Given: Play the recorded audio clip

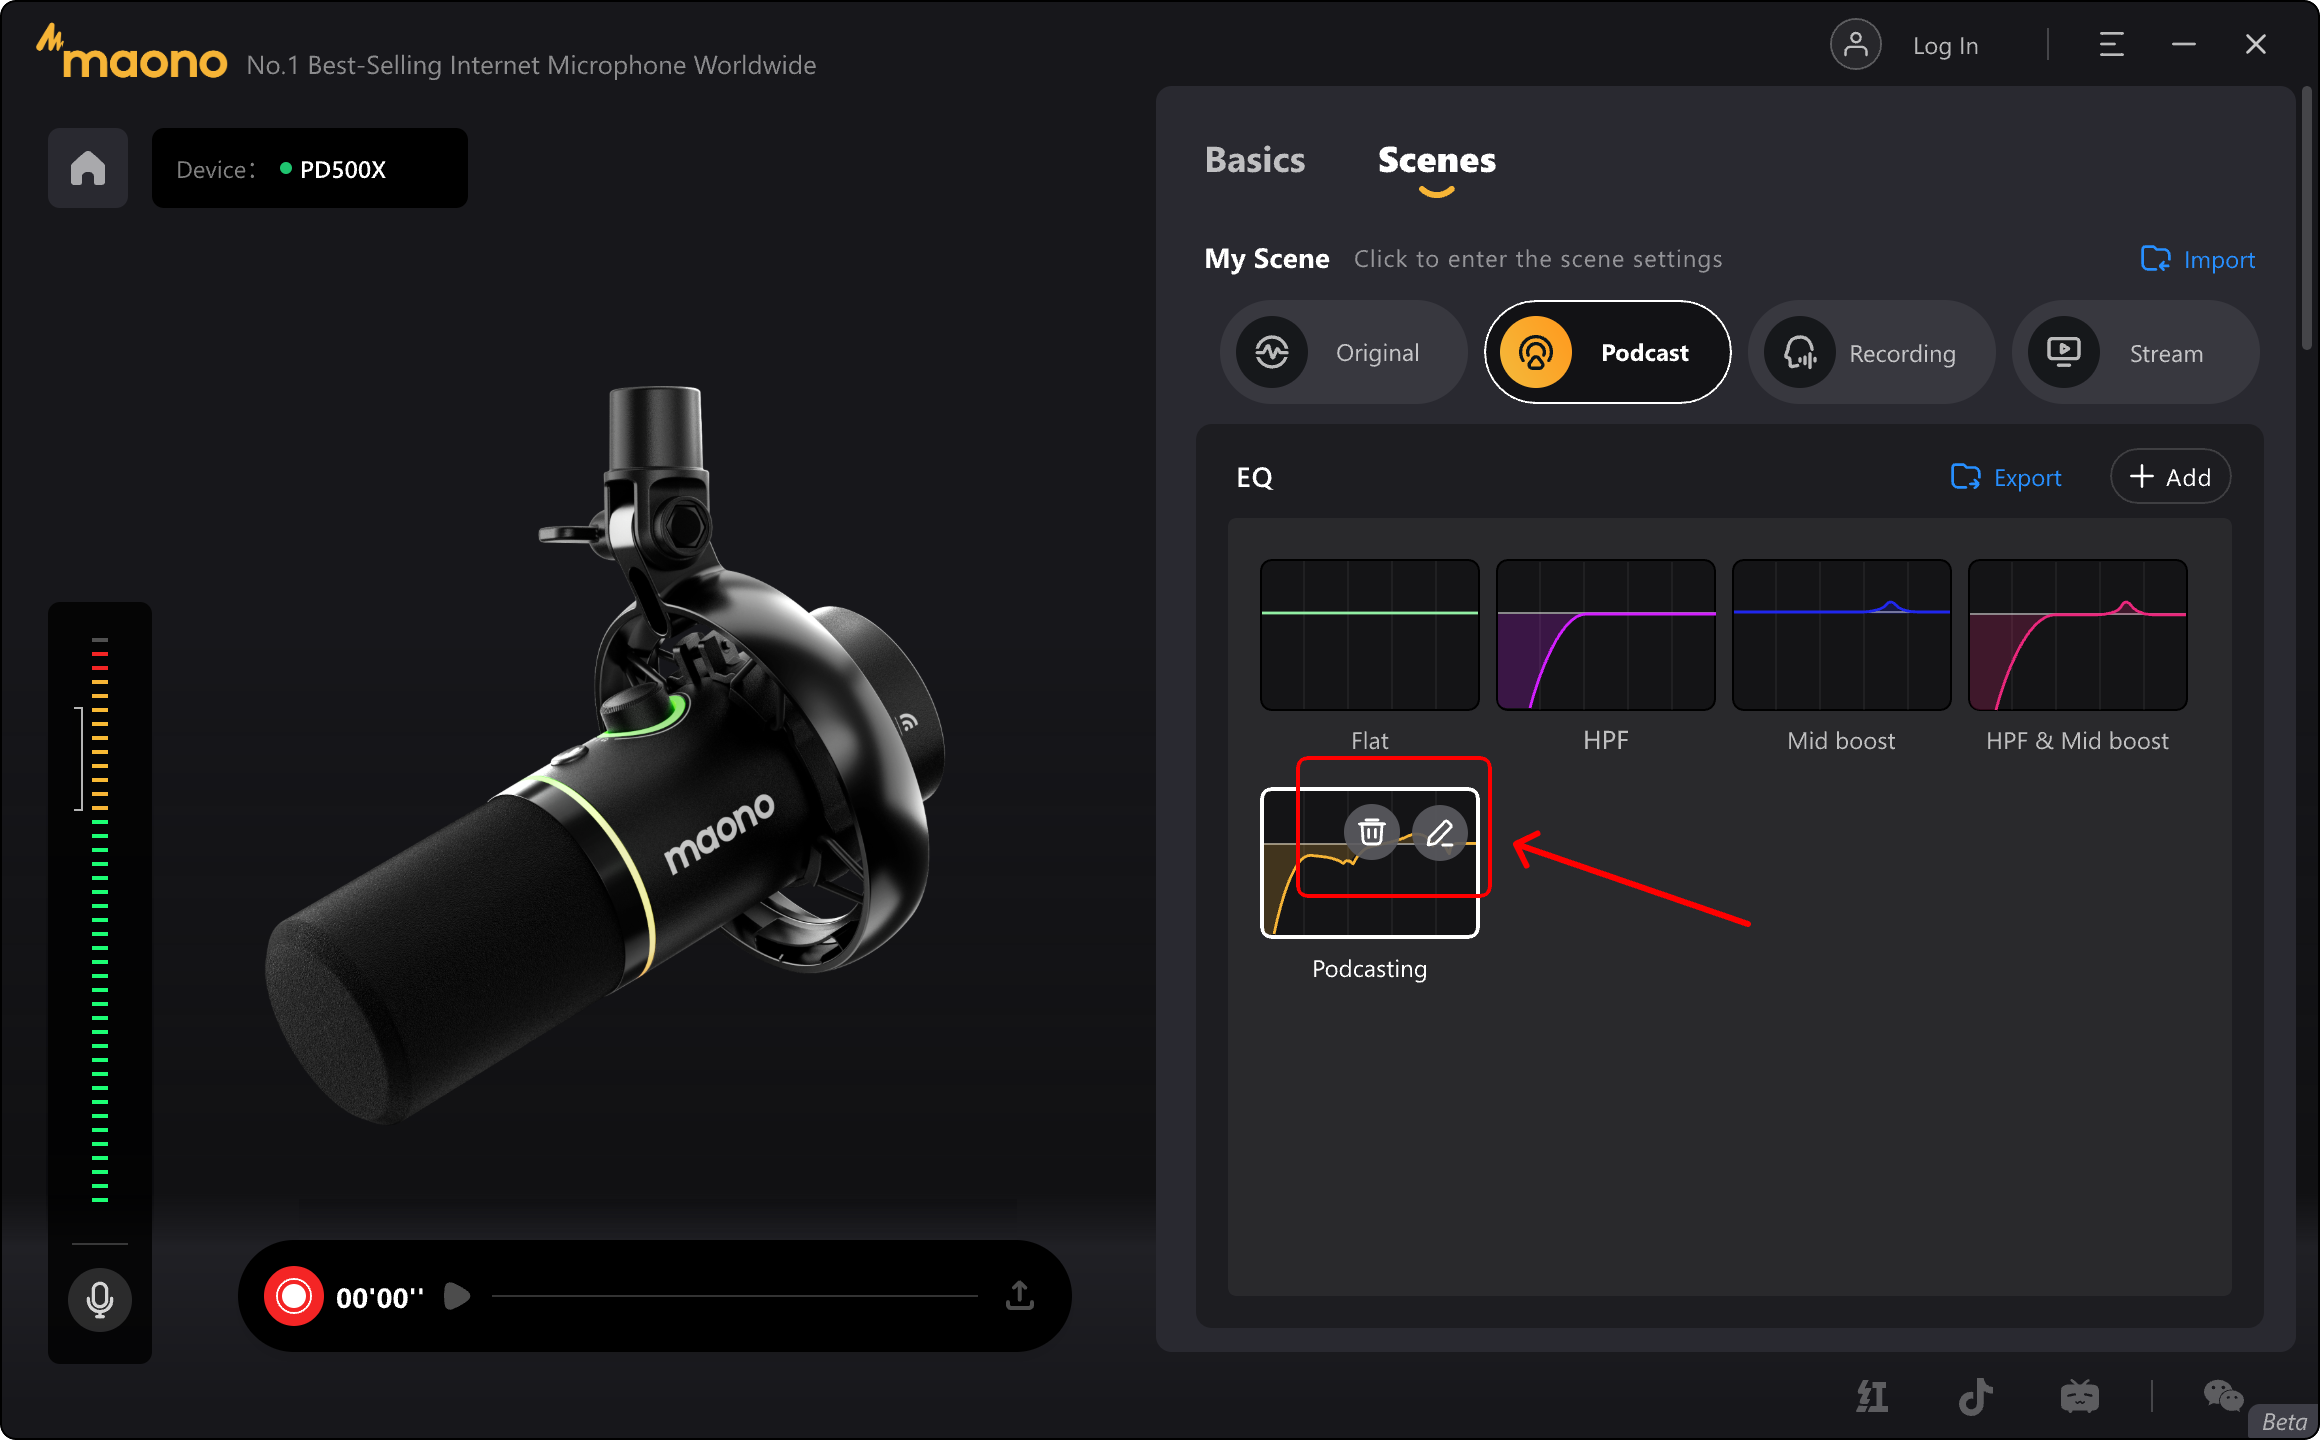Looking at the screenshot, I should click(457, 1296).
